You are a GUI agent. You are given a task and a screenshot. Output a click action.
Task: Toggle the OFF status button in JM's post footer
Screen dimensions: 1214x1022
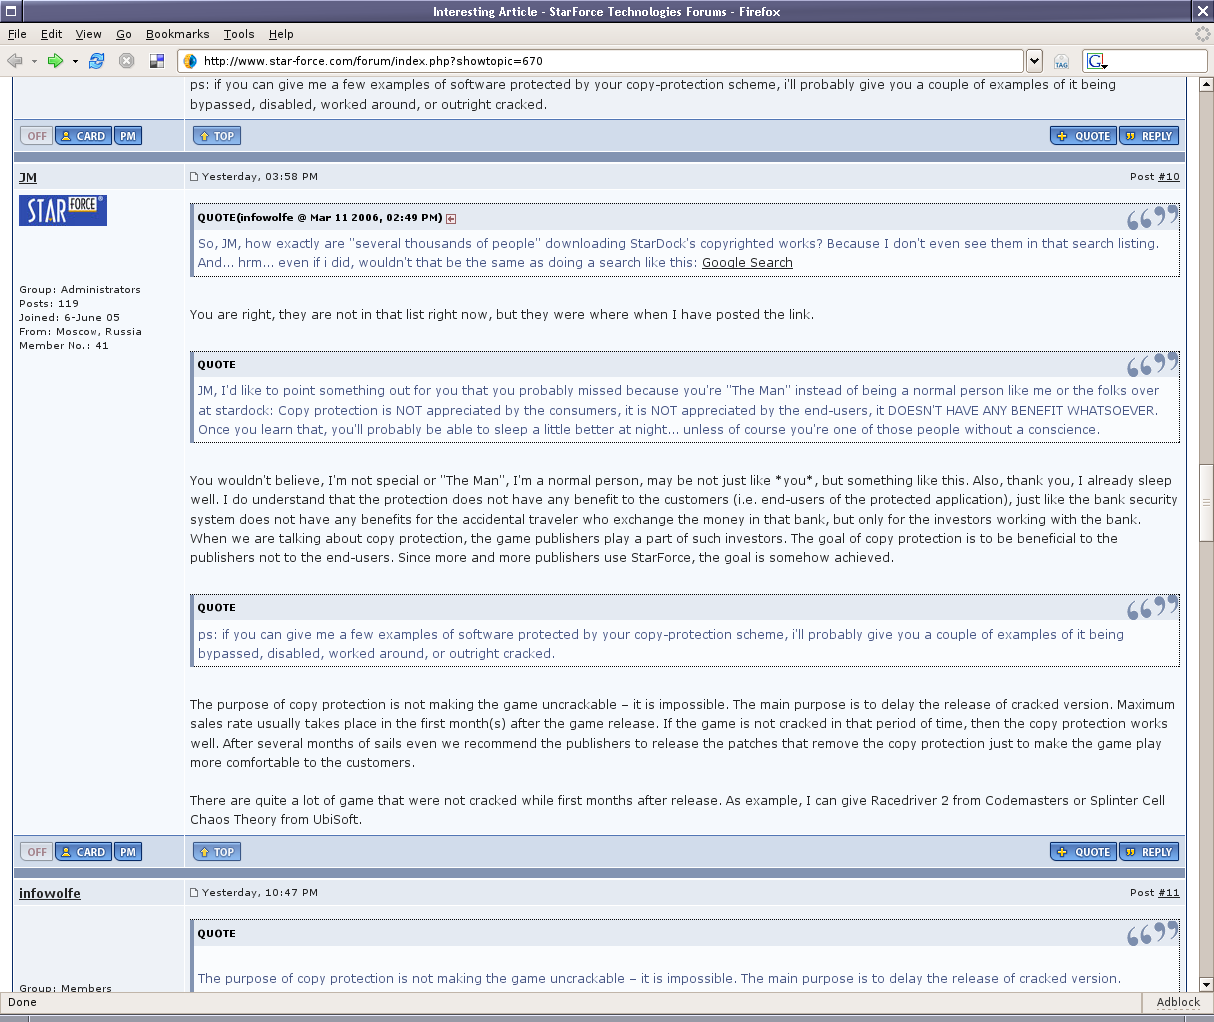pos(37,852)
